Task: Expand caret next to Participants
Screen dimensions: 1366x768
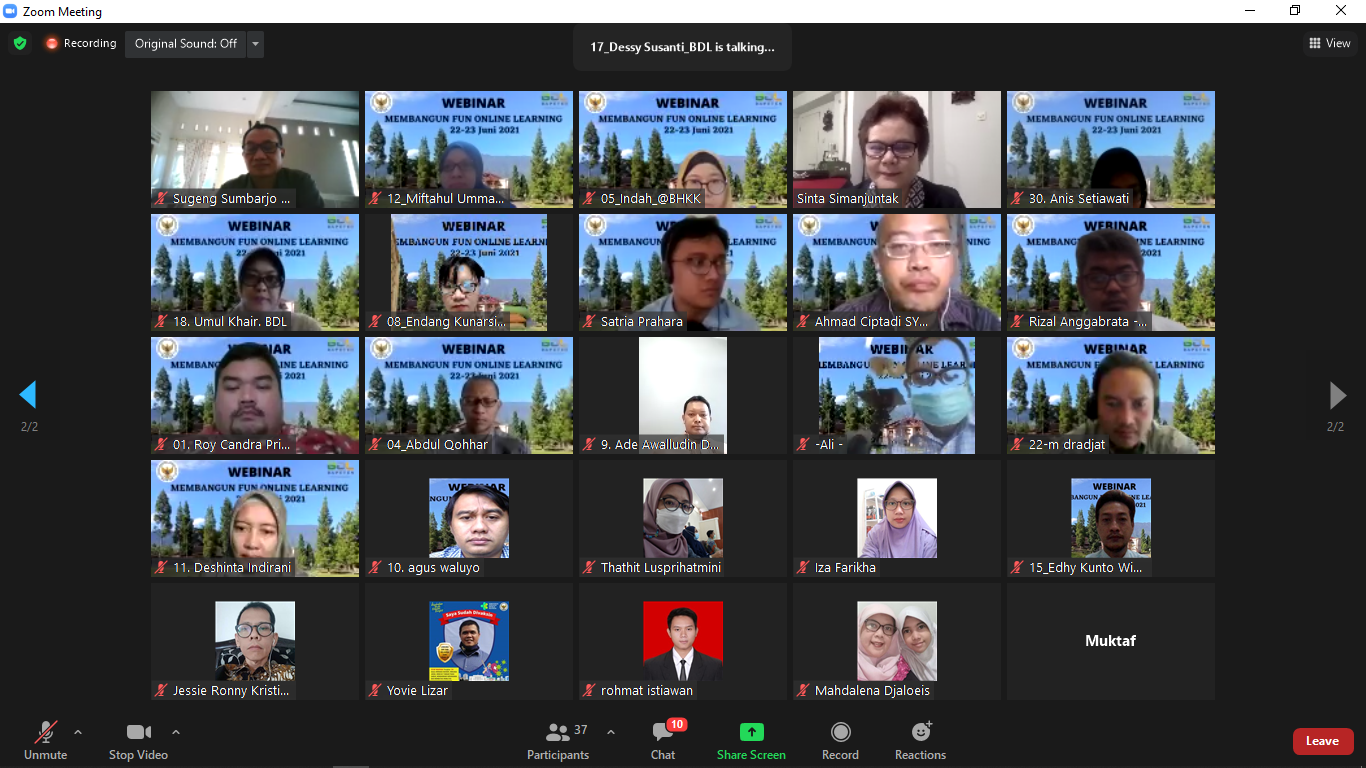Action: tap(611, 732)
